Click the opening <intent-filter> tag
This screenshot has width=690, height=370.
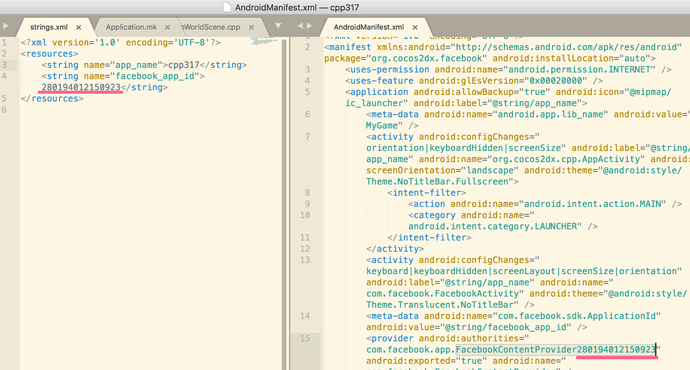point(426,193)
